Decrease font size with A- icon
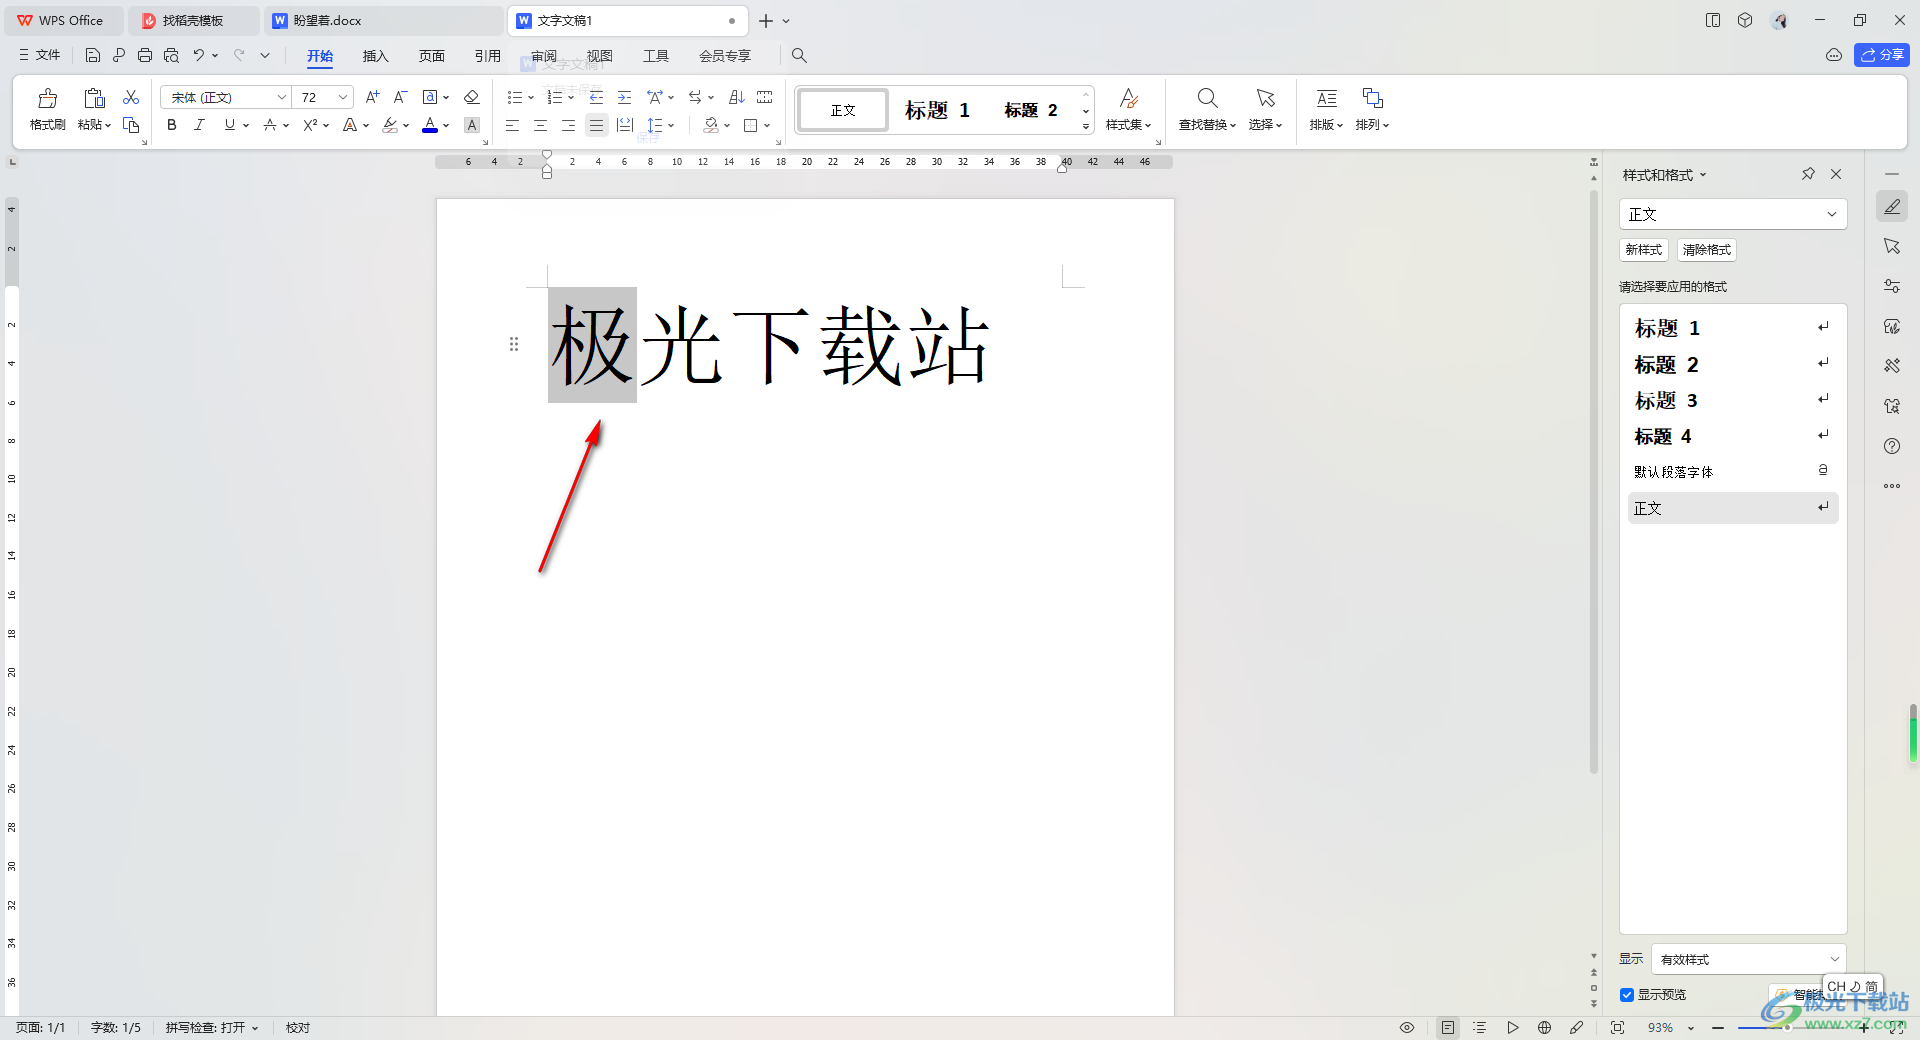This screenshot has width=1920, height=1040. click(x=400, y=97)
